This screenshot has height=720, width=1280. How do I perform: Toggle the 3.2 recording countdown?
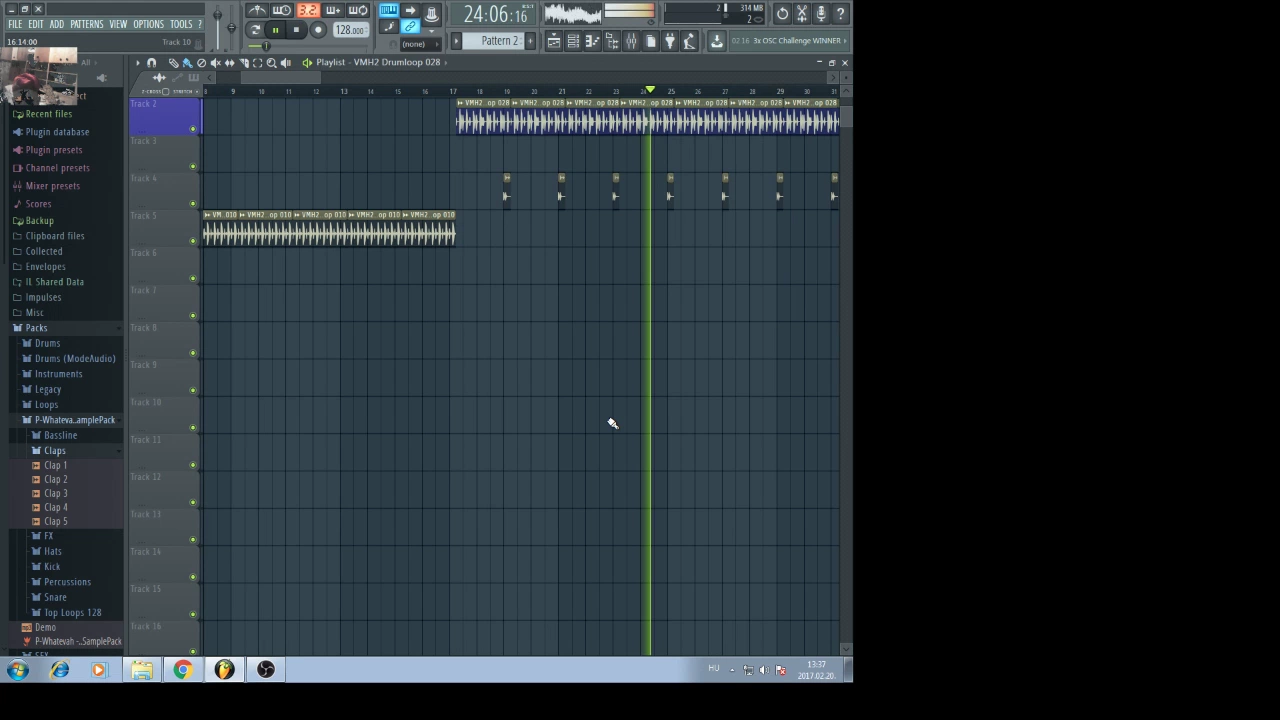308,10
